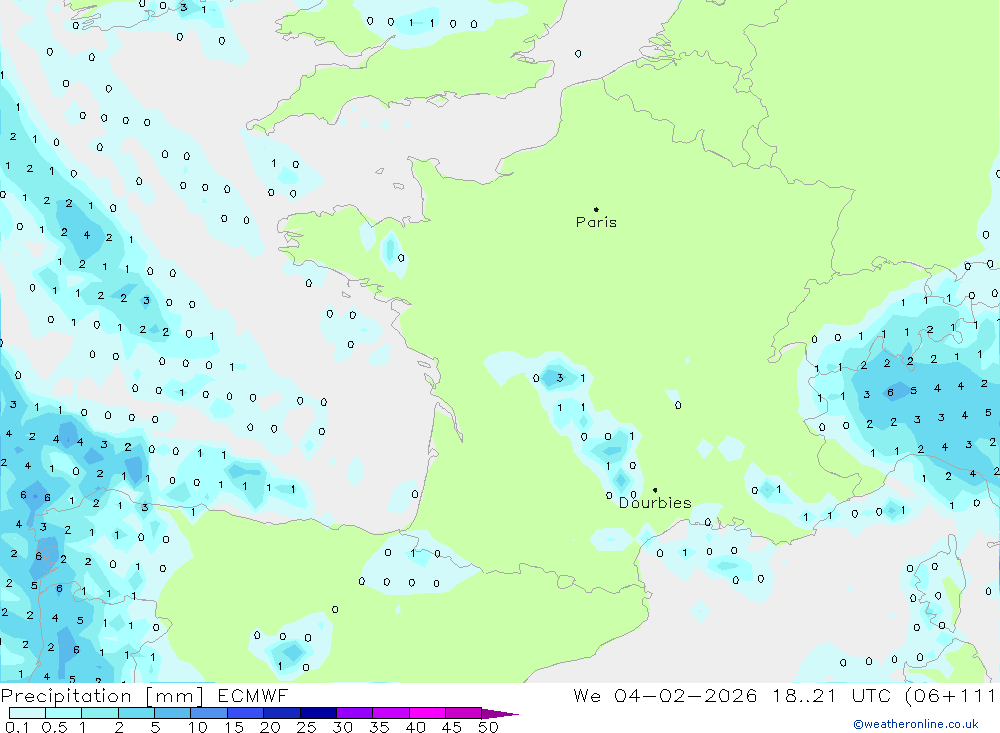This screenshot has width=1000, height=733.
Task: Click the Paris city label
Action: point(596,222)
